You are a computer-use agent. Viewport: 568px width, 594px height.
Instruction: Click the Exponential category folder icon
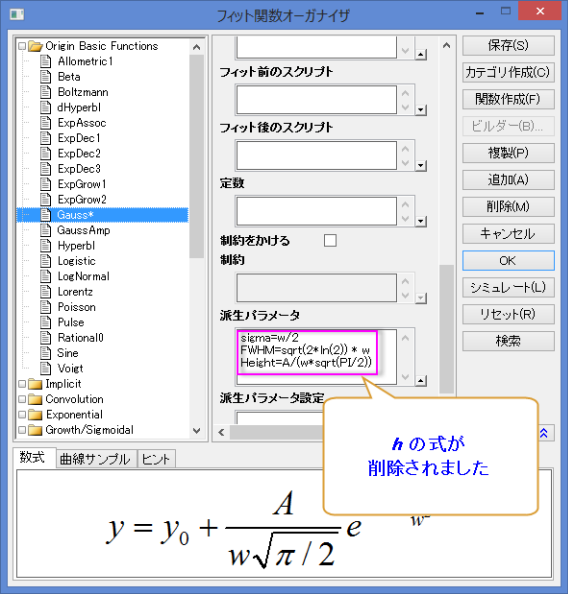coord(35,414)
